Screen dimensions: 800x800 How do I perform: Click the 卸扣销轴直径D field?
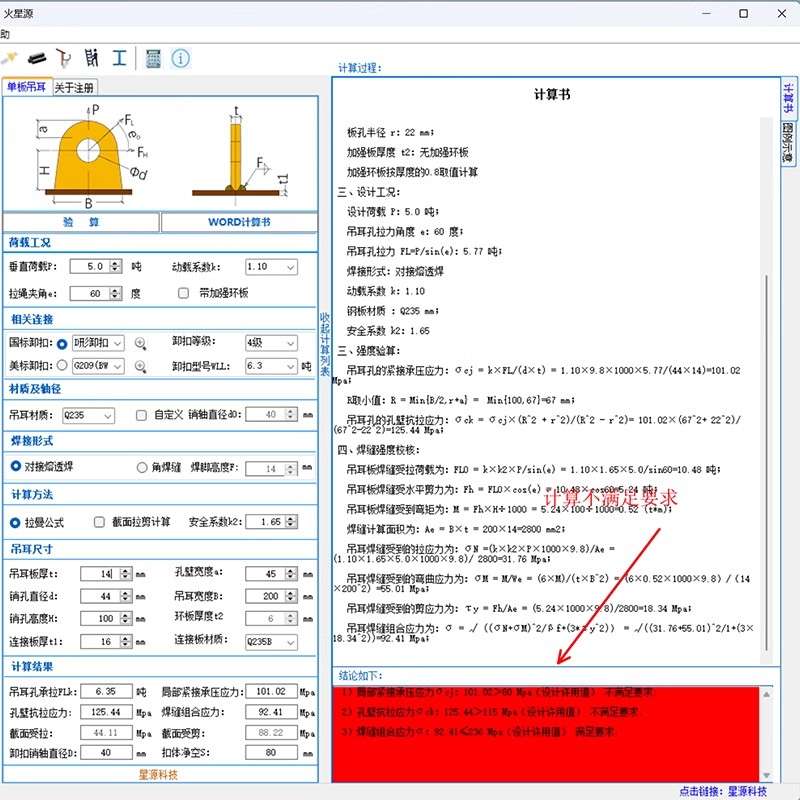tap(106, 753)
